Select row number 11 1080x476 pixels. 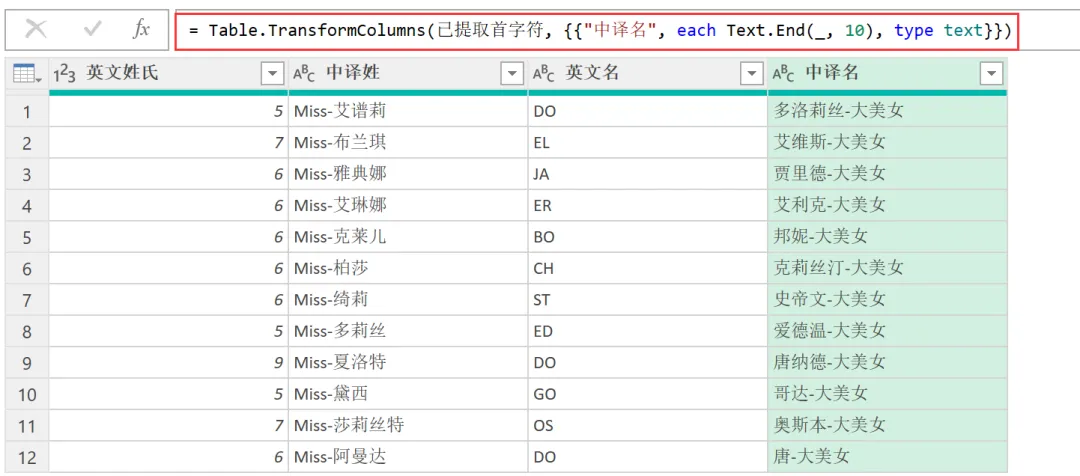(x=27, y=426)
